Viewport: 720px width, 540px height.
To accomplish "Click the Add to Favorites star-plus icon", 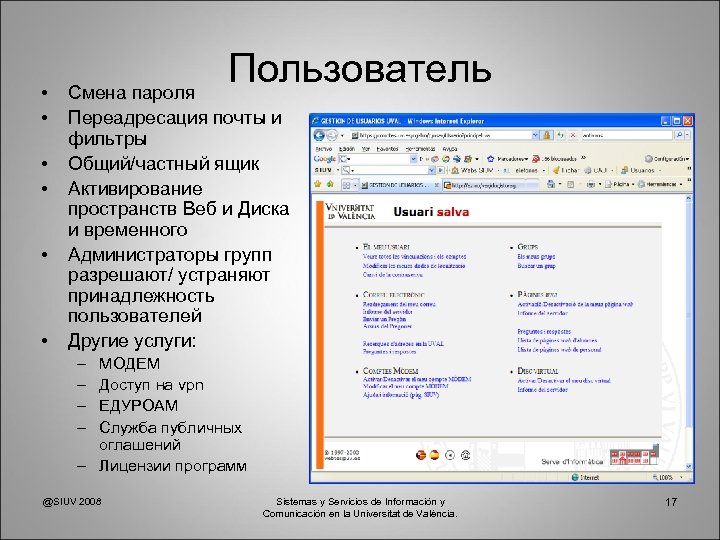I will click(330, 184).
